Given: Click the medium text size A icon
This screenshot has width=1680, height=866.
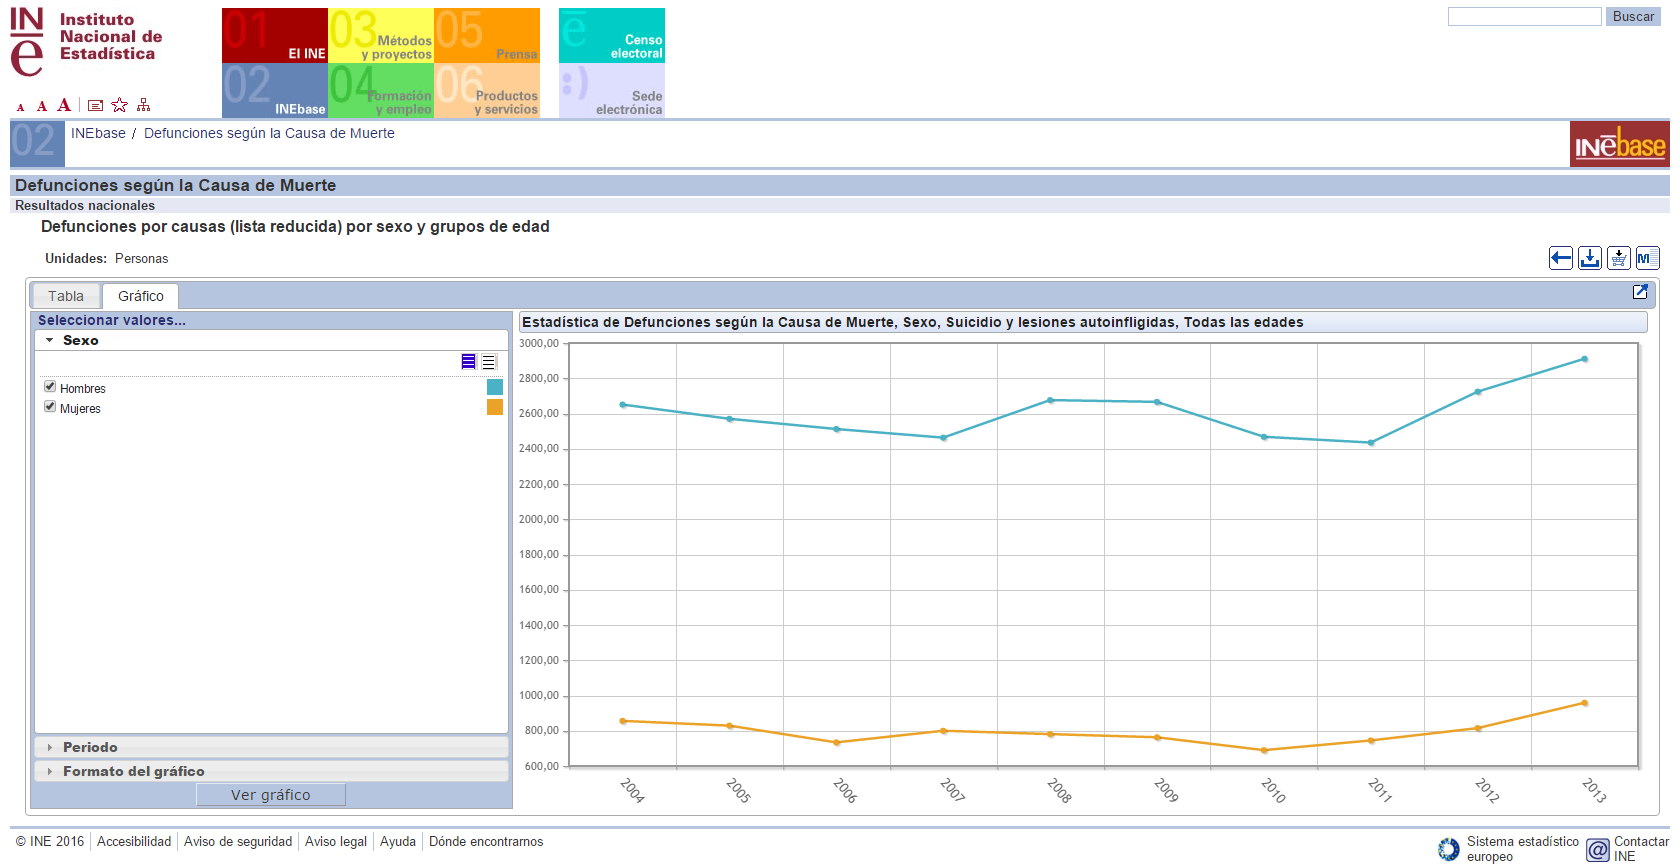Looking at the screenshot, I should (x=42, y=106).
